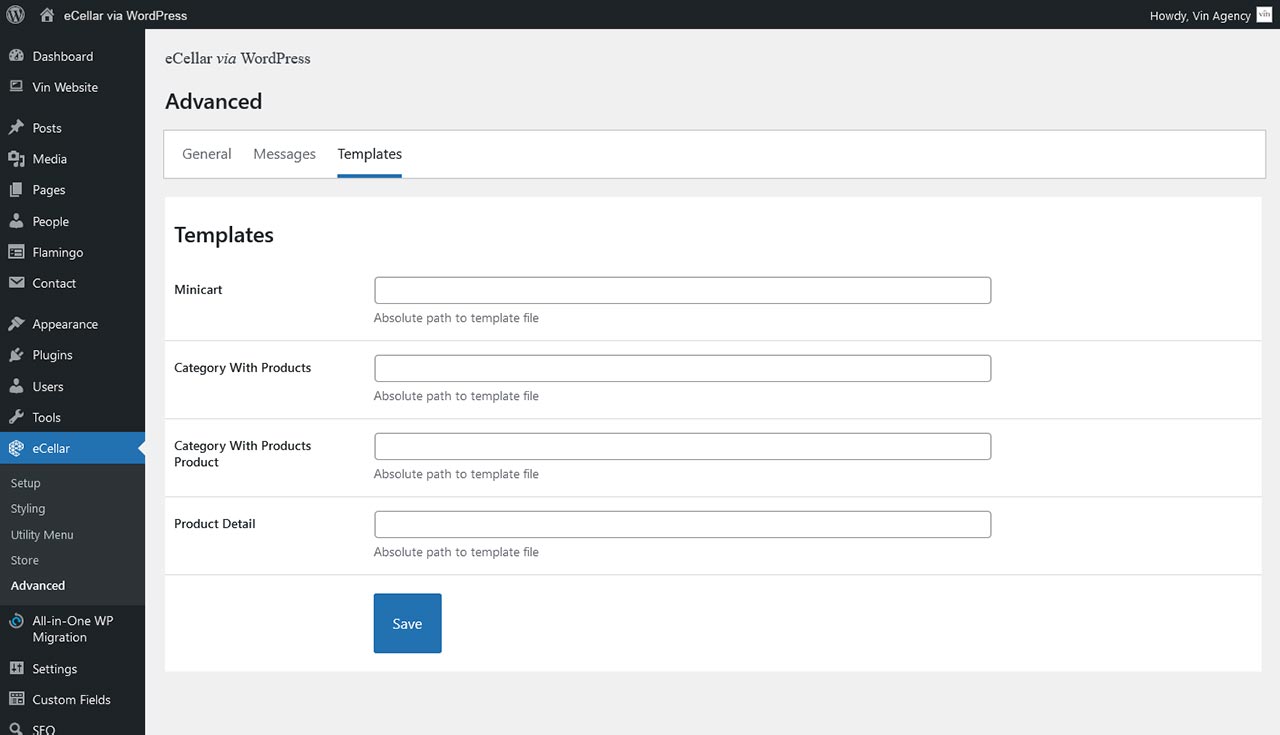Click the home icon in admin bar
Image resolution: width=1280 pixels, height=735 pixels.
pyautogui.click(x=47, y=15)
